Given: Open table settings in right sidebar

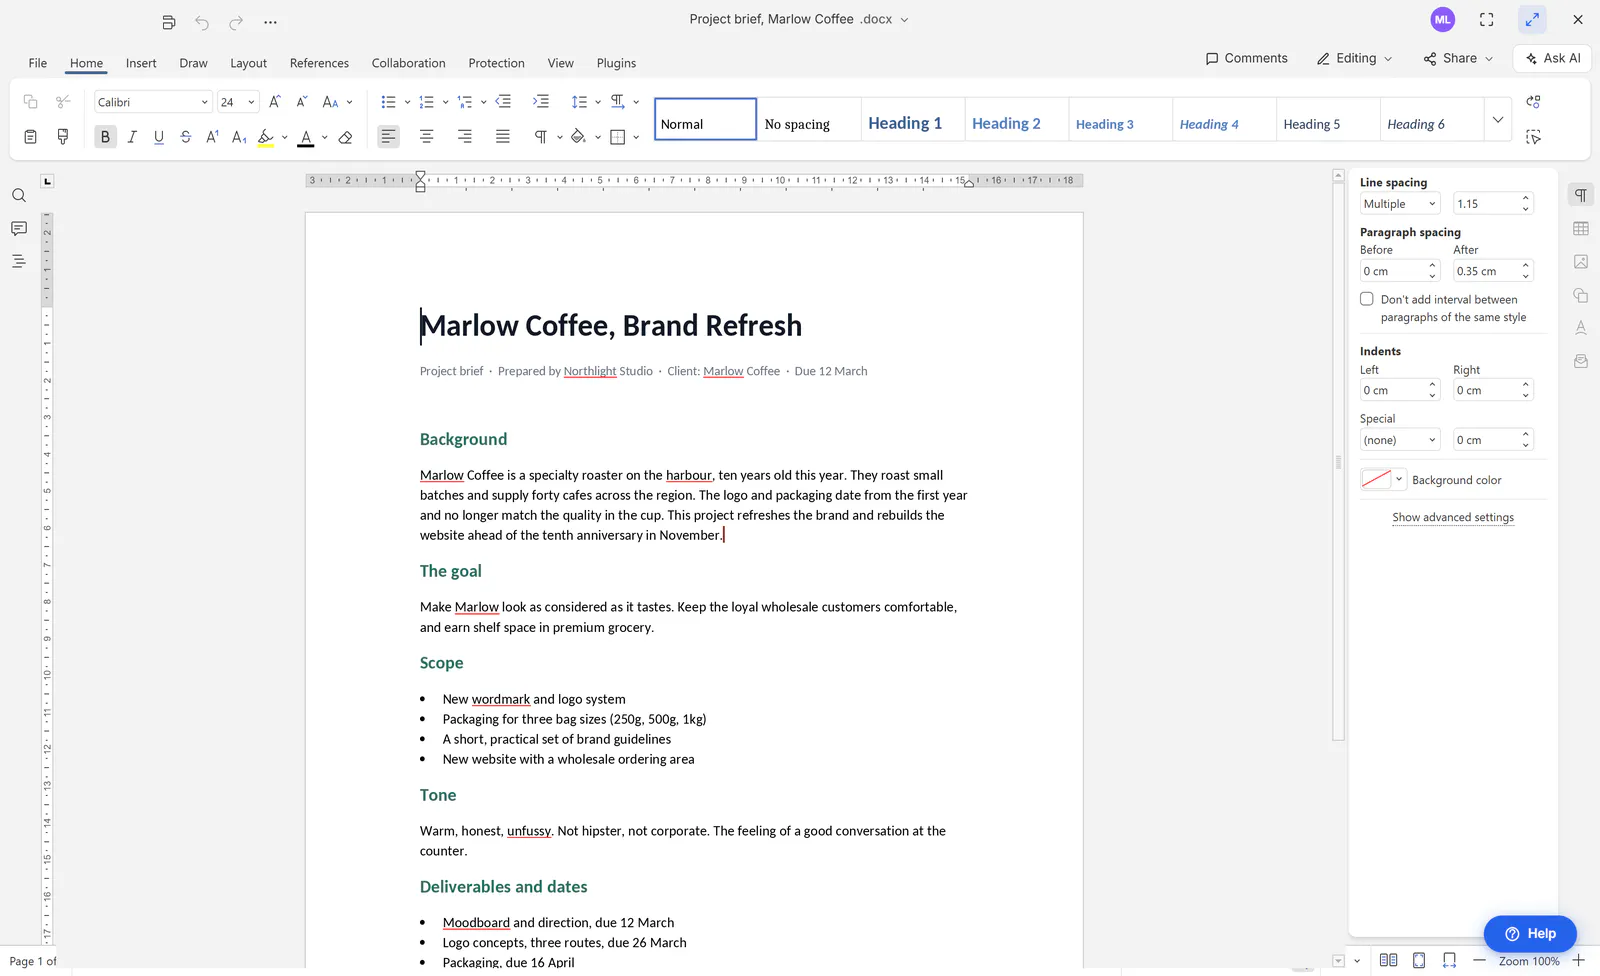Looking at the screenshot, I should click(x=1581, y=229).
